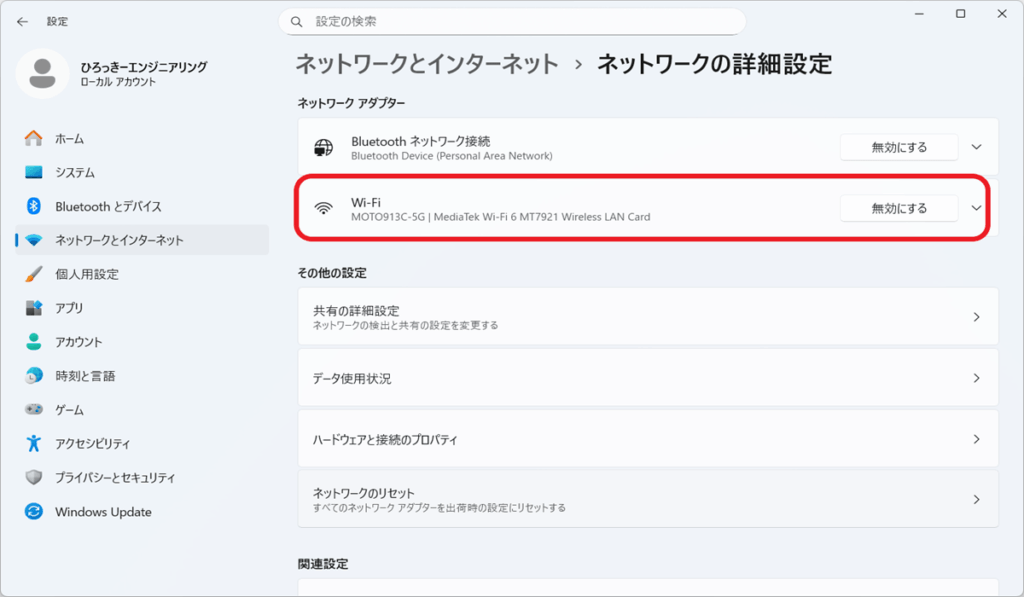Image resolution: width=1024 pixels, height=597 pixels.
Task: Open アカウント settings
Action: [x=142, y=342]
